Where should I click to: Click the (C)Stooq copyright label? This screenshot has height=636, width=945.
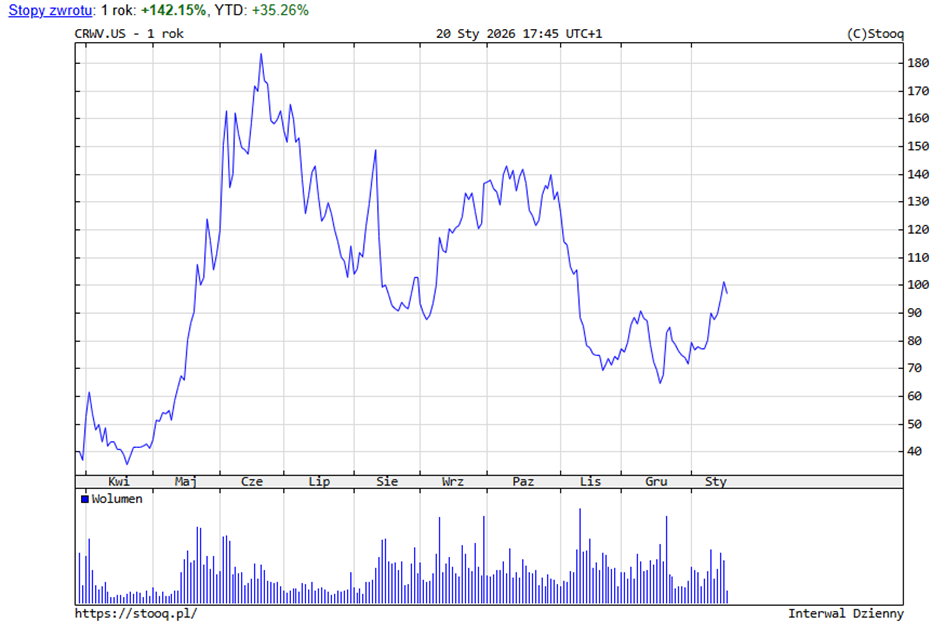click(x=874, y=33)
